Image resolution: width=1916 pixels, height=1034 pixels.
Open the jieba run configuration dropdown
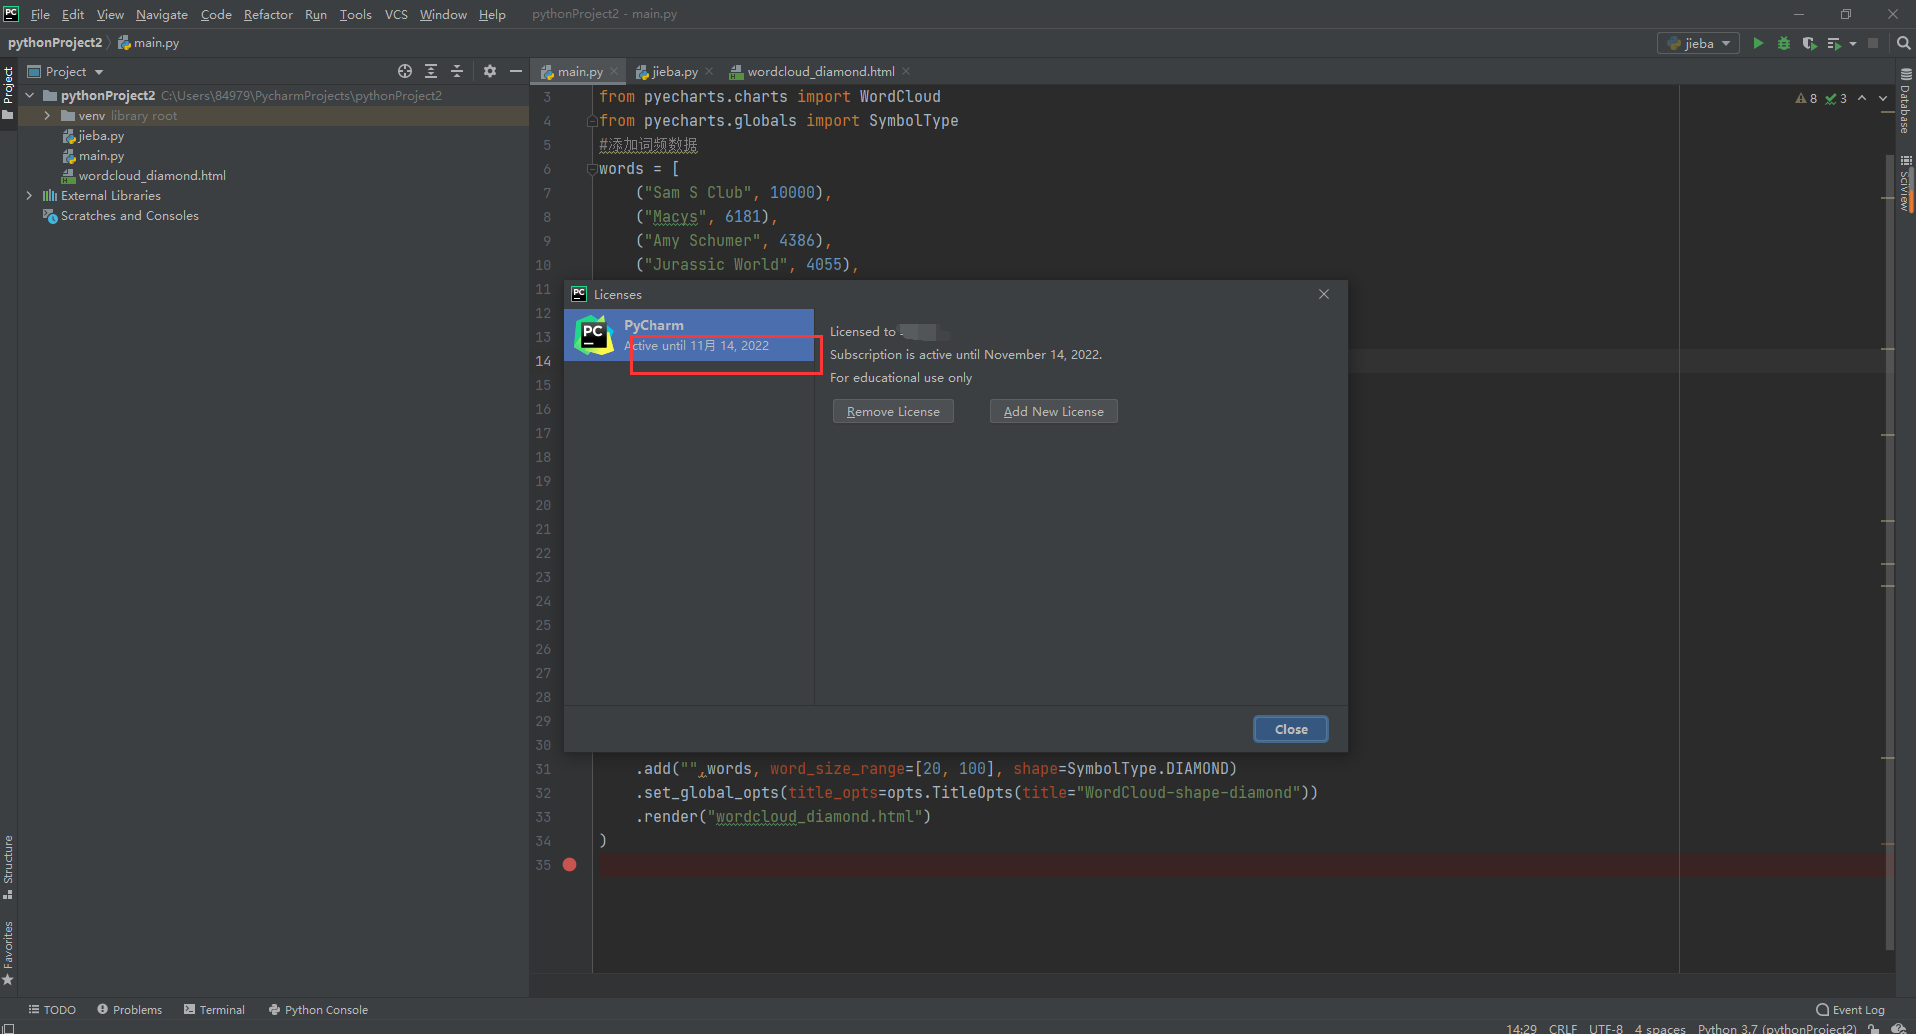tap(1698, 43)
